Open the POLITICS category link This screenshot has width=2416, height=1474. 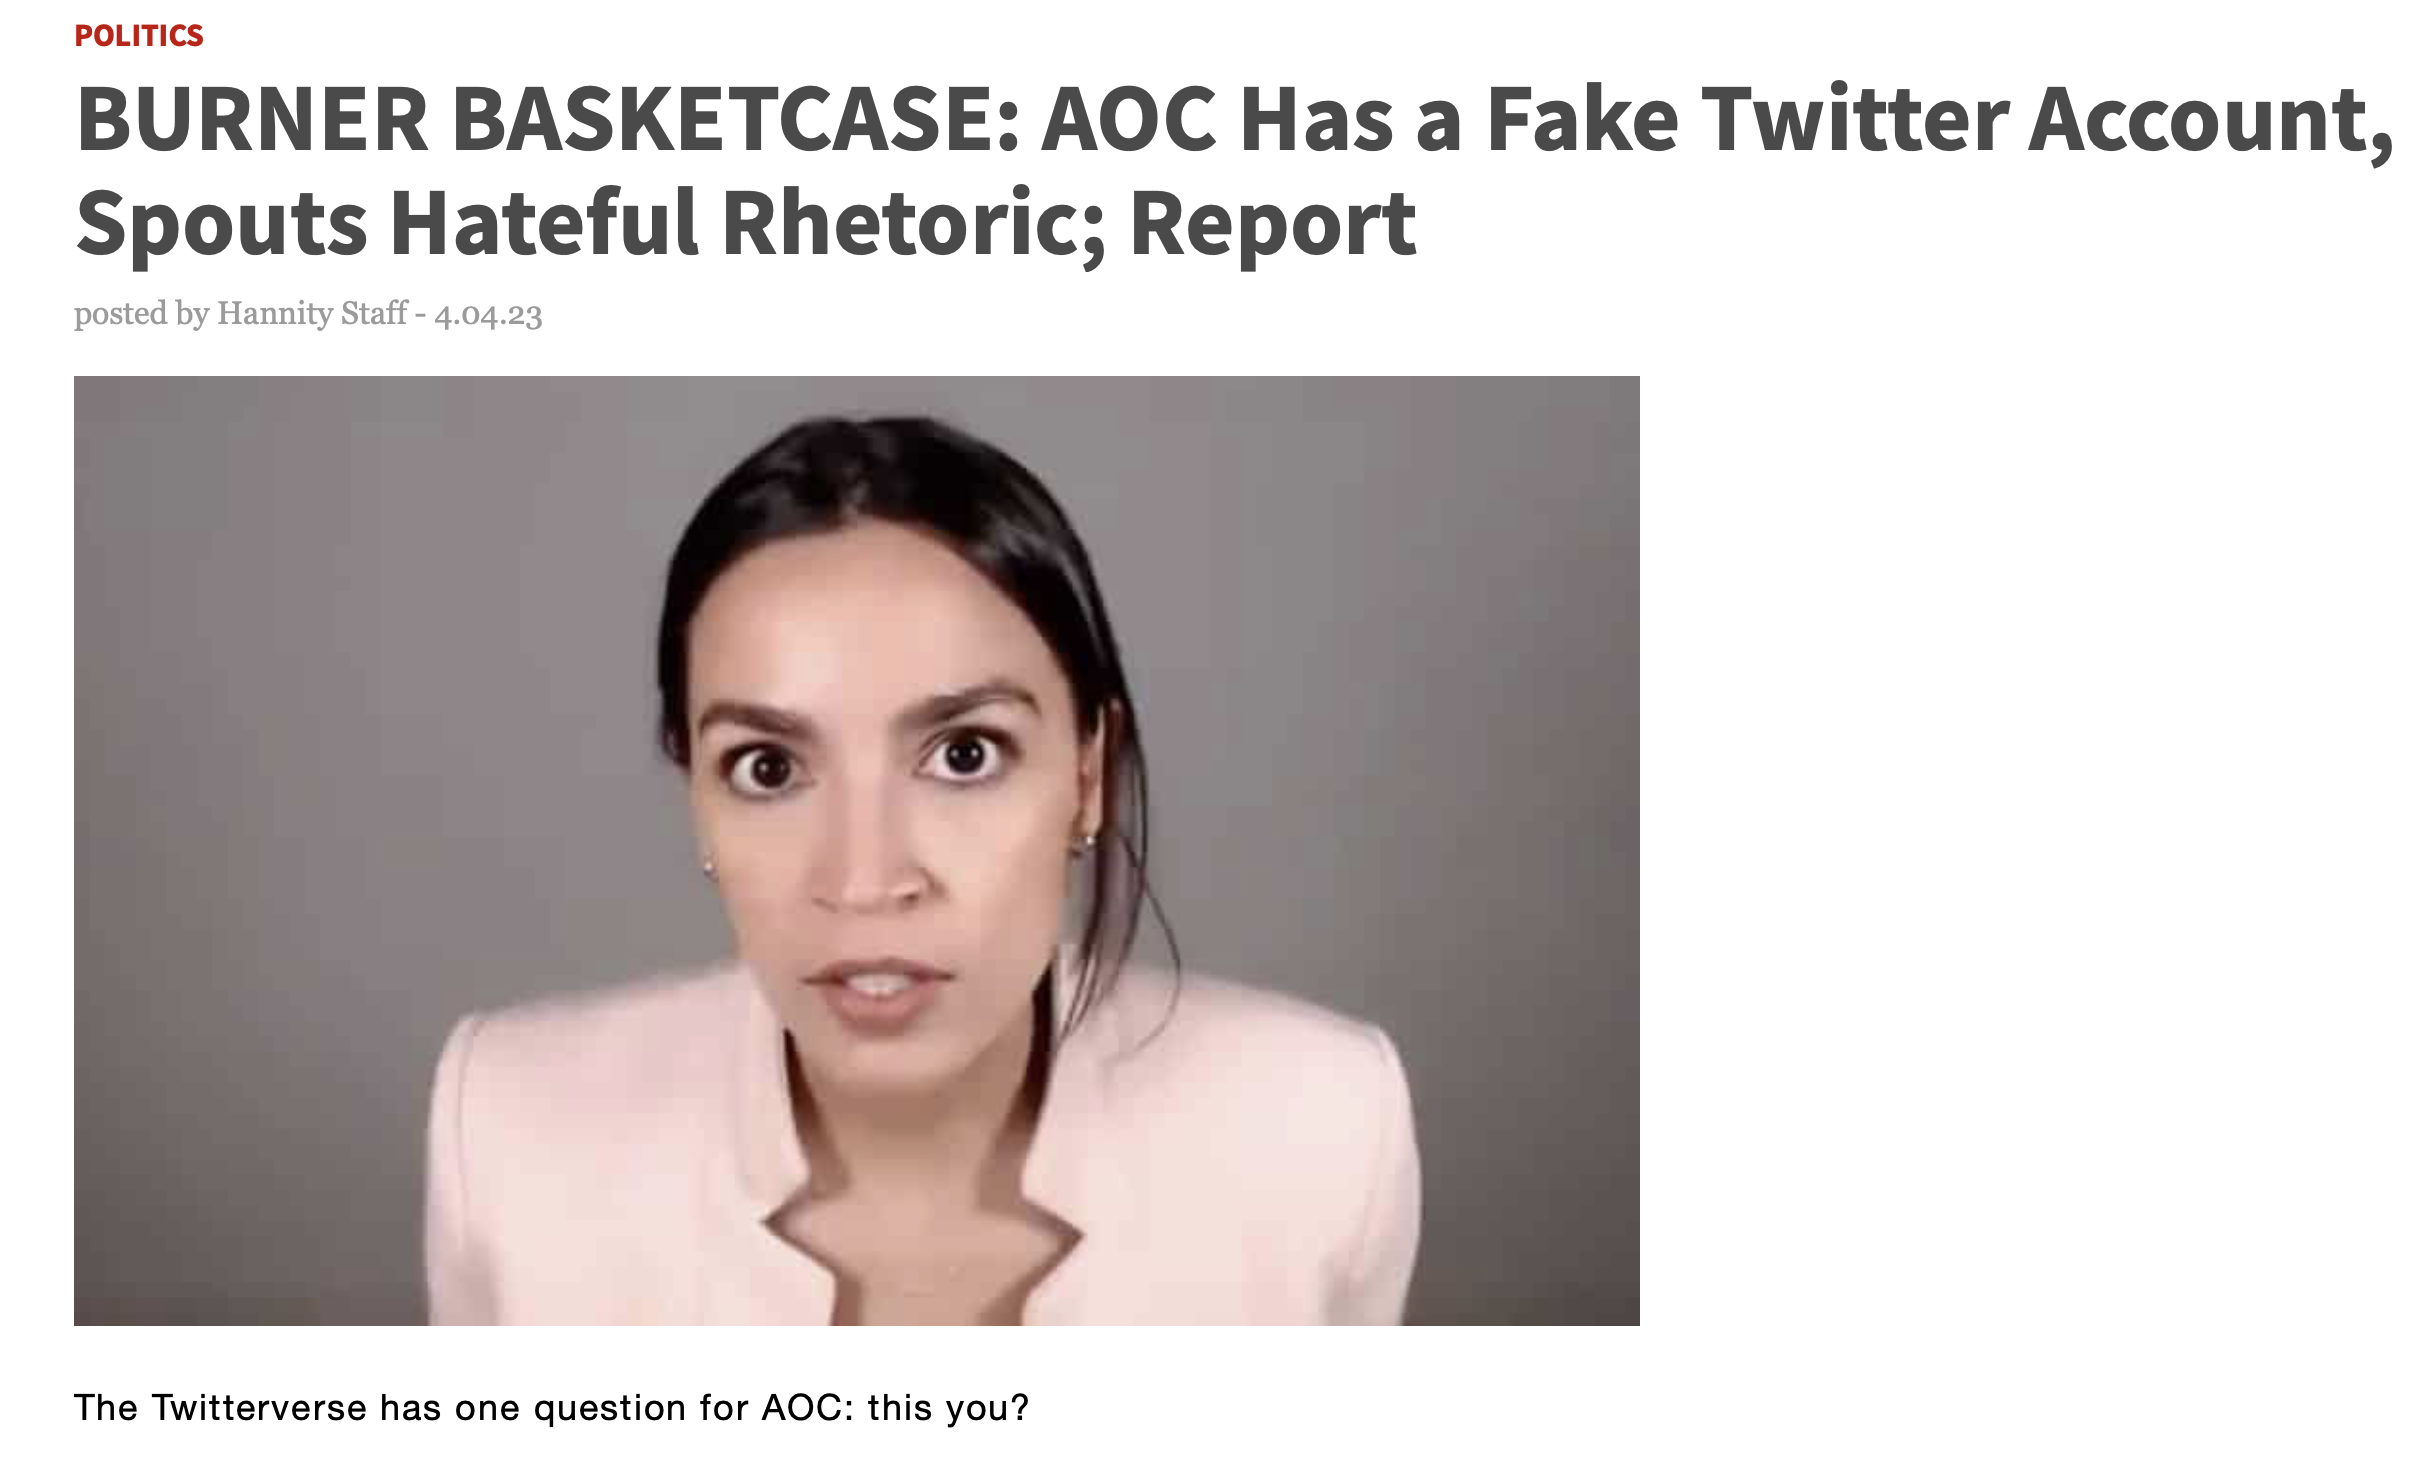point(139,36)
